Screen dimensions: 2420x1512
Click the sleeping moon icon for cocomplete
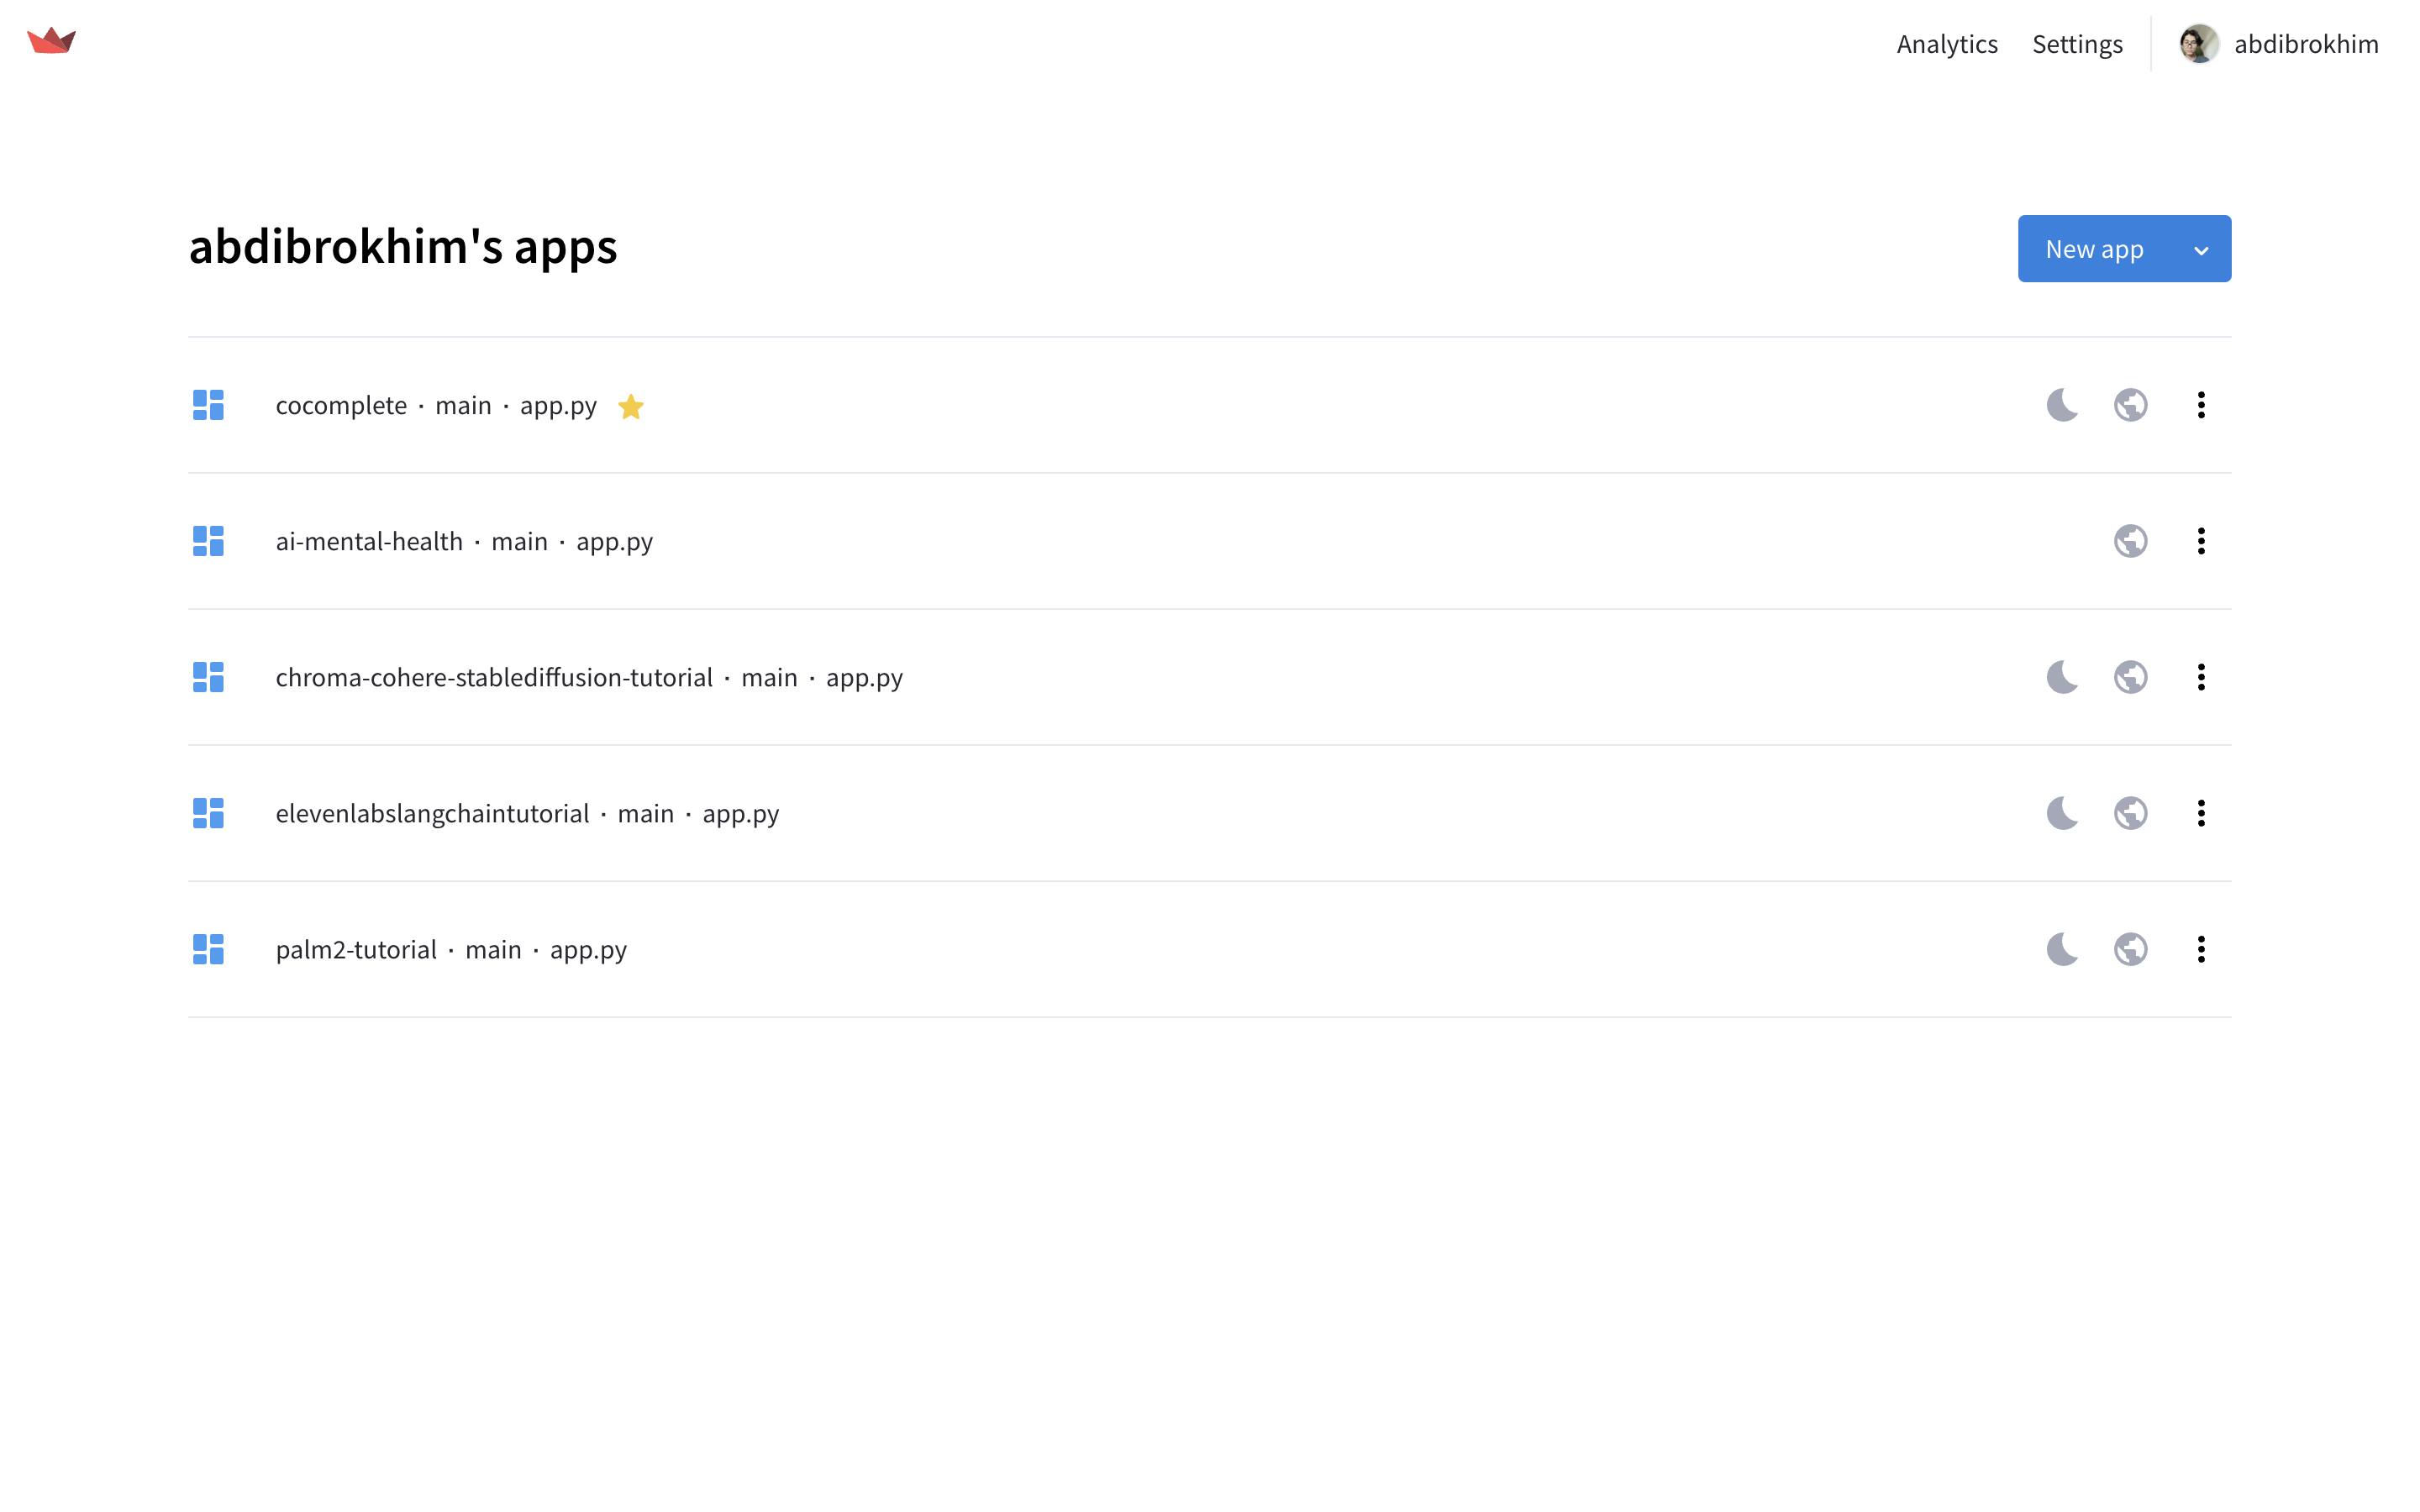[2062, 405]
